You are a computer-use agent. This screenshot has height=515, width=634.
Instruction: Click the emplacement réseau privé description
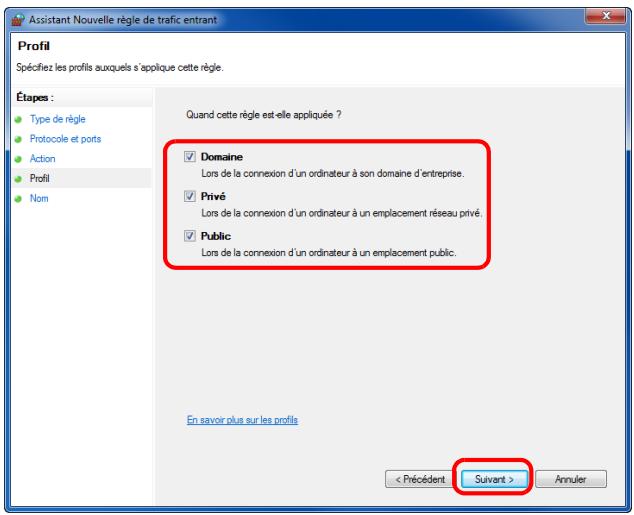[x=342, y=213]
